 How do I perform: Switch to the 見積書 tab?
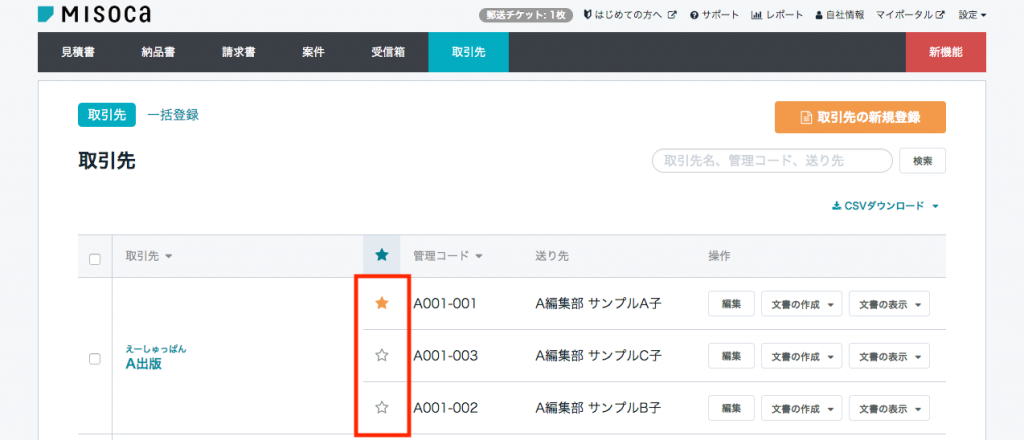click(78, 52)
